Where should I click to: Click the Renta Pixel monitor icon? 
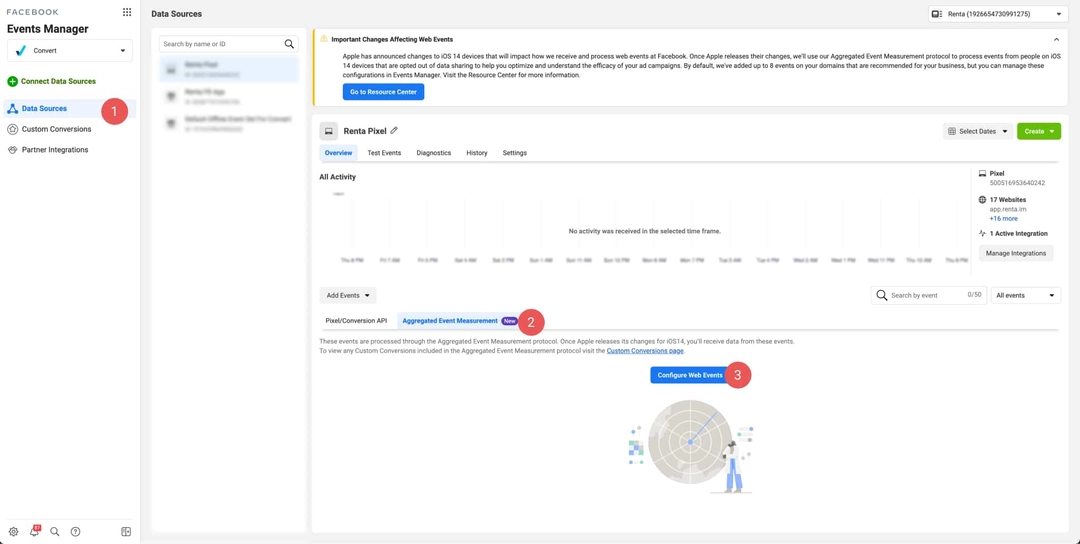tap(329, 131)
